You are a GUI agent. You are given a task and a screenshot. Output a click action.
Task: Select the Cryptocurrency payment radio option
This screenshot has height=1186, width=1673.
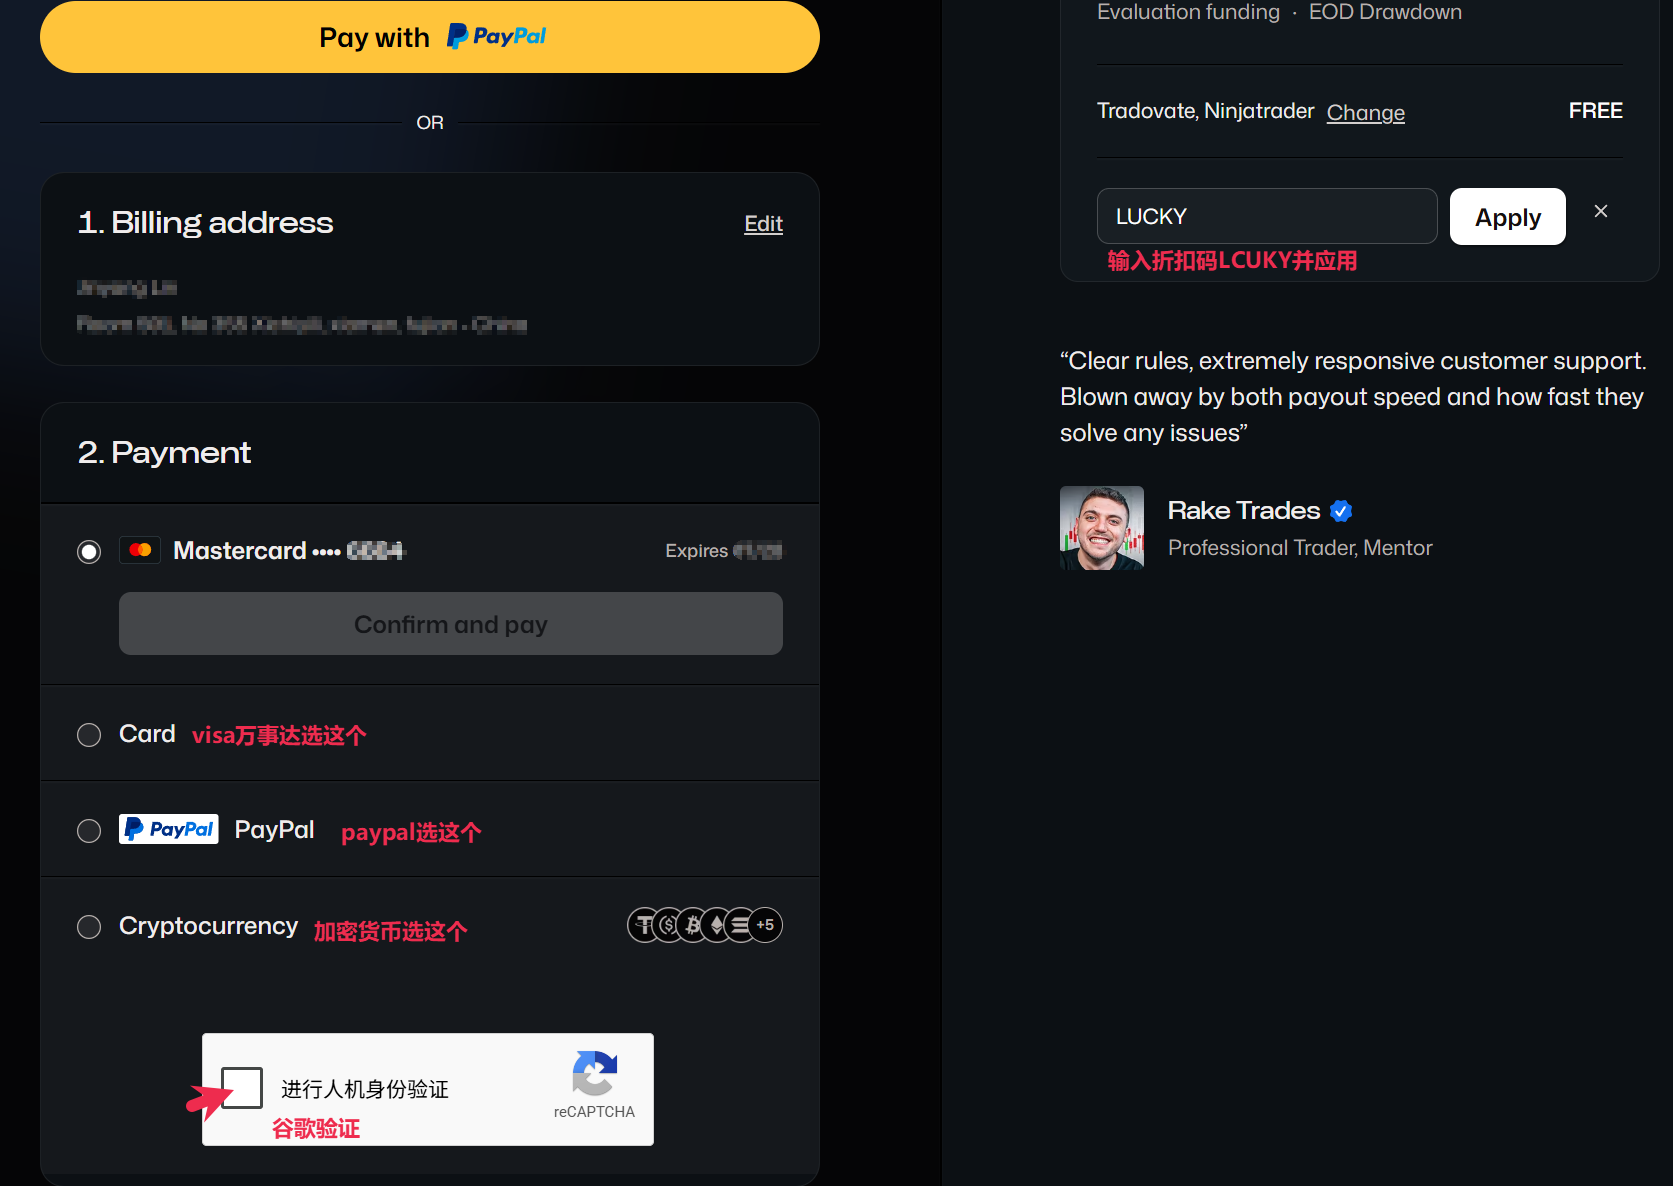coord(89,927)
